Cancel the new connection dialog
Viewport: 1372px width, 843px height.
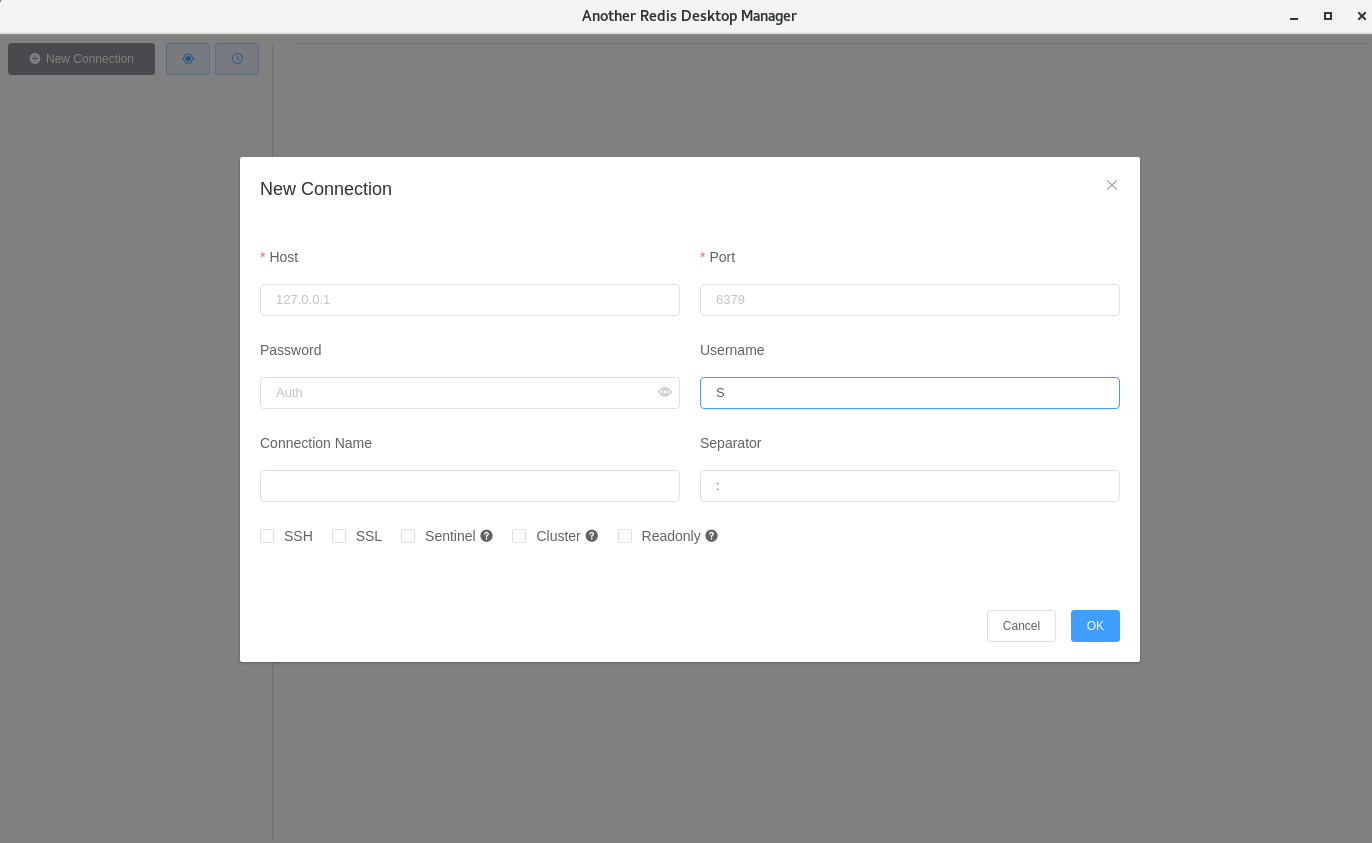[1021, 626]
